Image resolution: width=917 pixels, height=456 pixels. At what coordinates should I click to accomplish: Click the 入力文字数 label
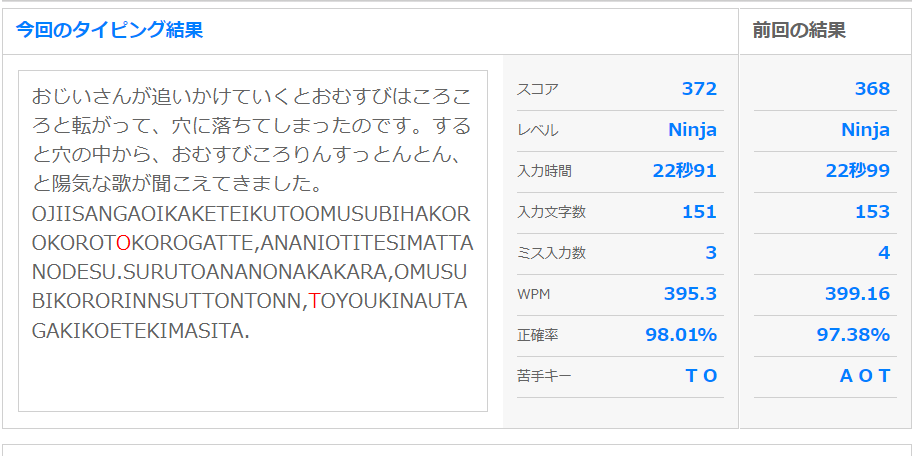click(x=551, y=212)
